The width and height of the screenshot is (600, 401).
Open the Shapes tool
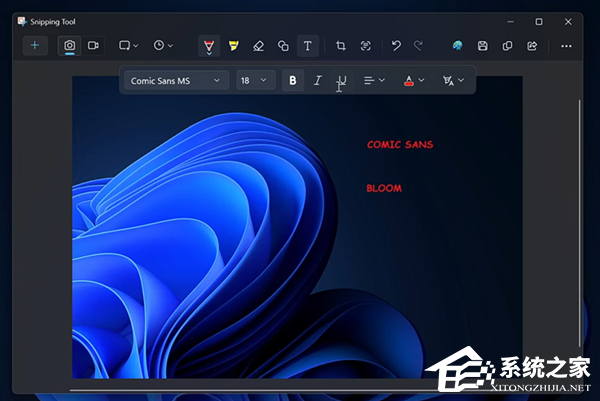(x=283, y=46)
